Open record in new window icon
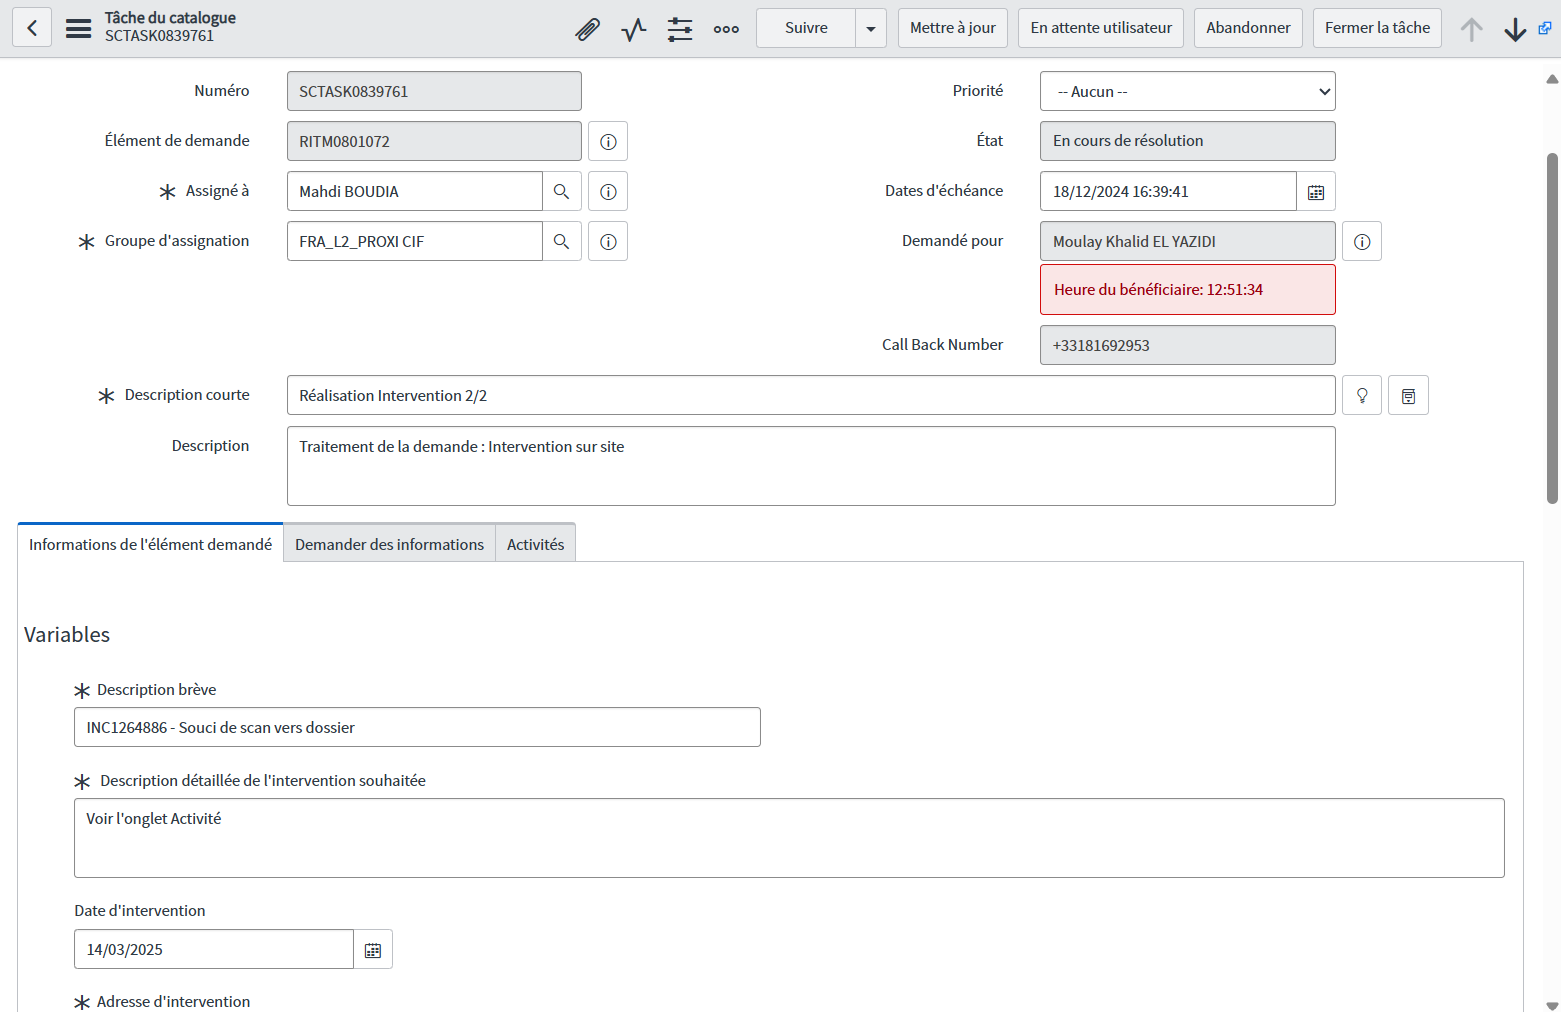The image size is (1561, 1012). coord(1545,28)
